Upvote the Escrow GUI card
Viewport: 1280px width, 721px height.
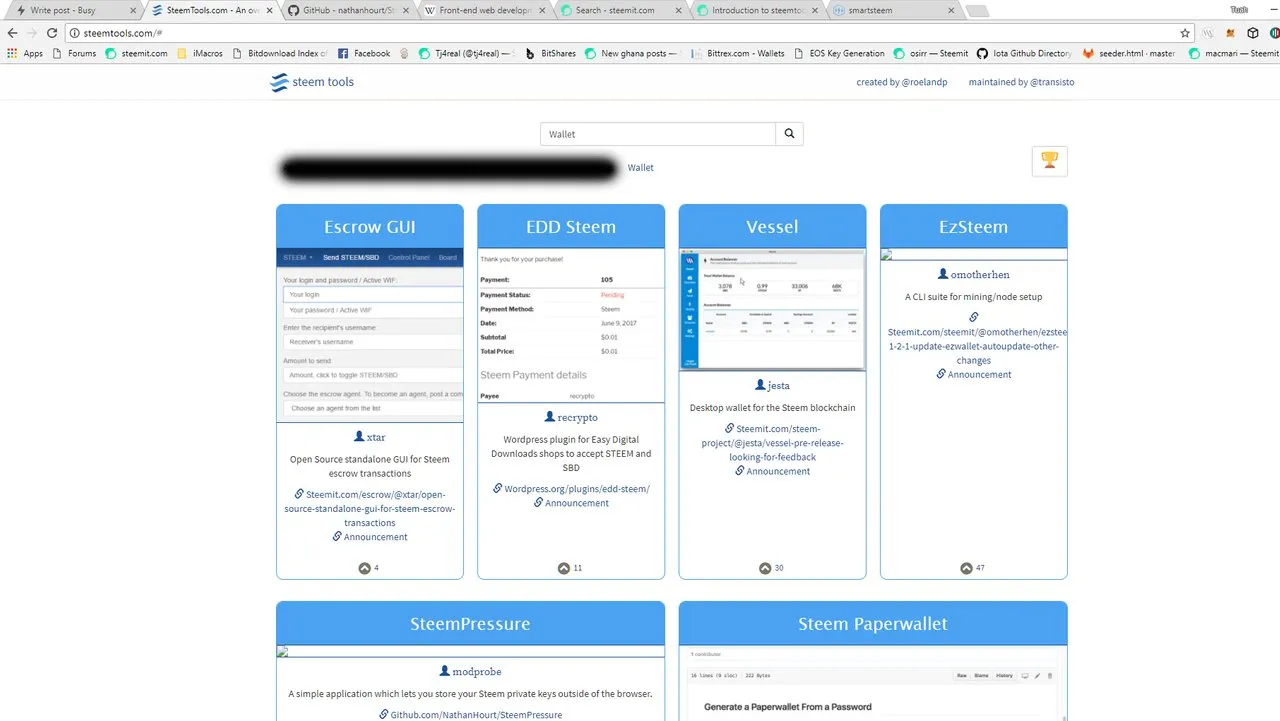364,568
